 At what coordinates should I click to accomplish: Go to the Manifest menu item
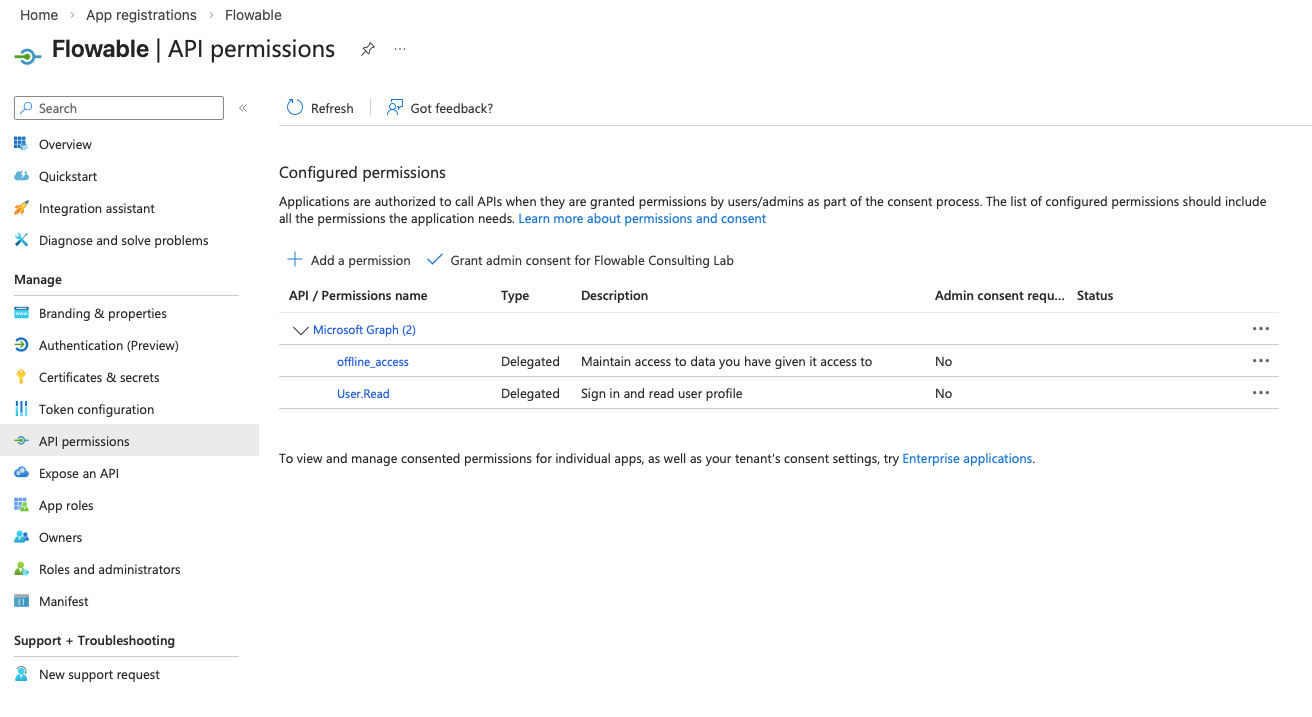(64, 601)
